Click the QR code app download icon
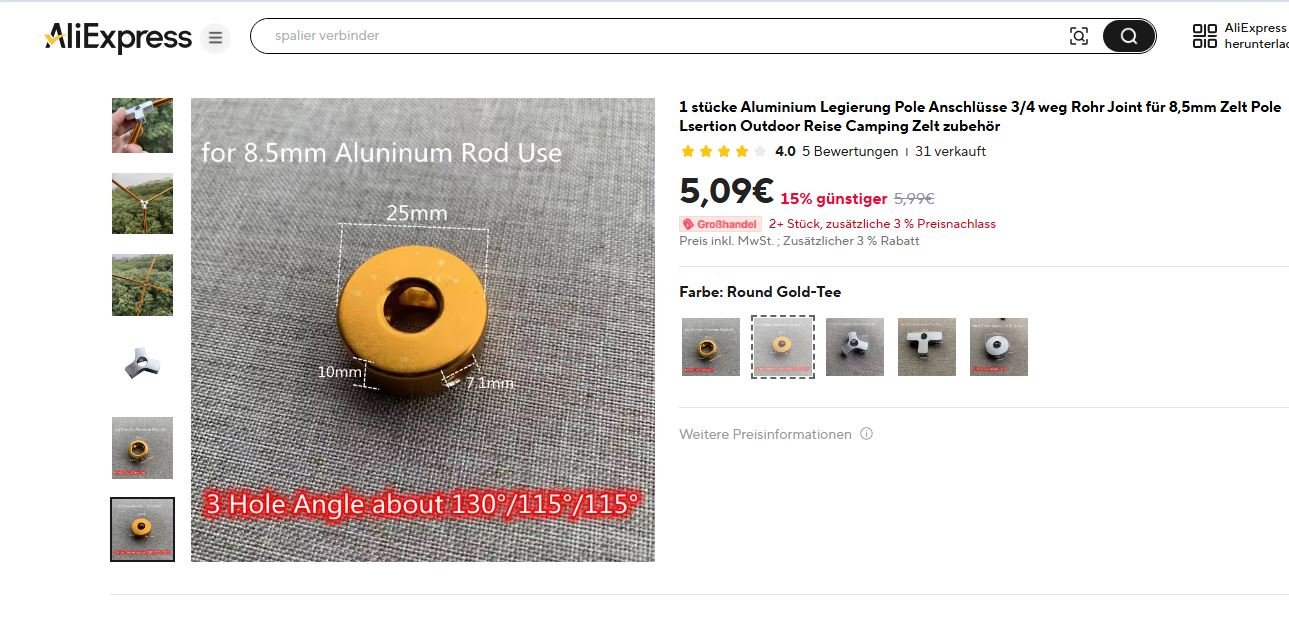Image resolution: width=1289 pixels, height=632 pixels. (1205, 37)
